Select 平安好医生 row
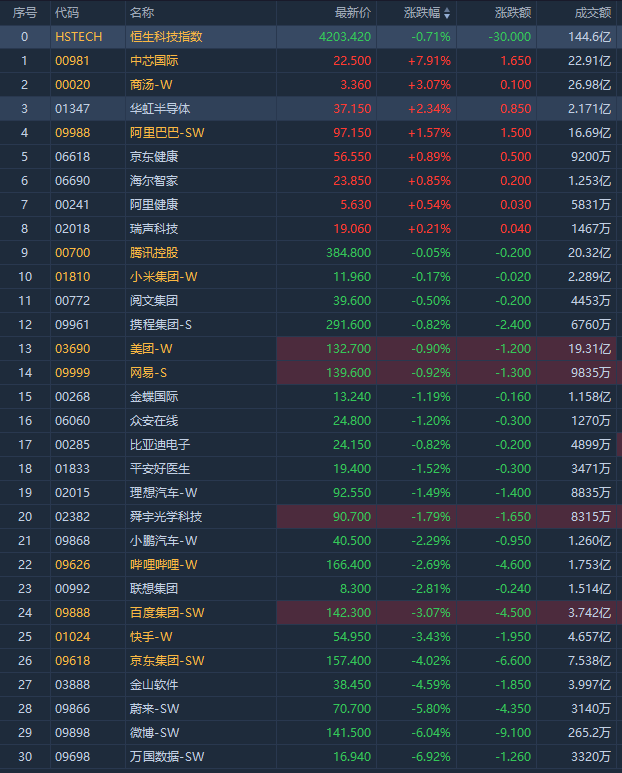 (311, 469)
